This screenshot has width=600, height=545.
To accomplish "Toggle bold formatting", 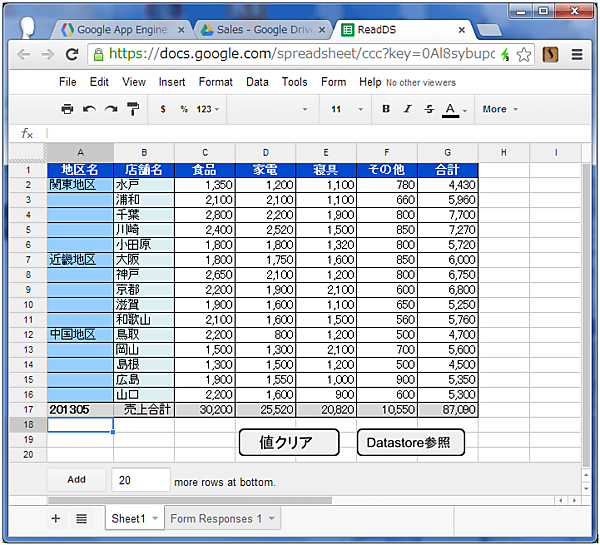I will pyautogui.click(x=386, y=109).
